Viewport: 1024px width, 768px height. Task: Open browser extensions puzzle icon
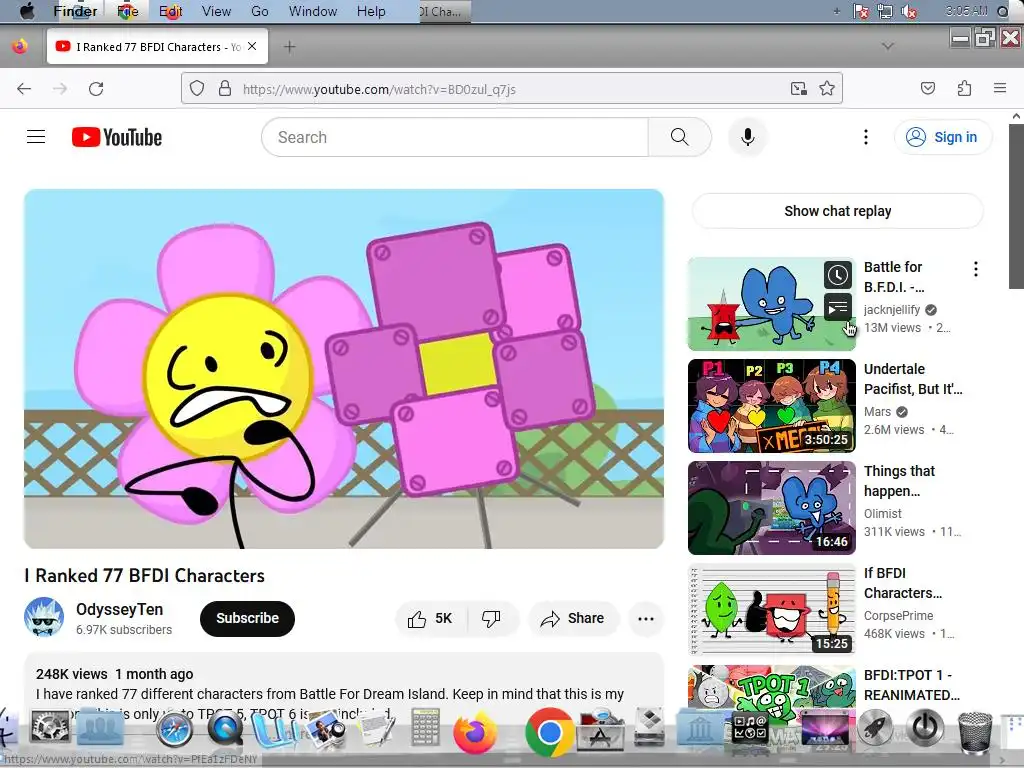tap(964, 89)
